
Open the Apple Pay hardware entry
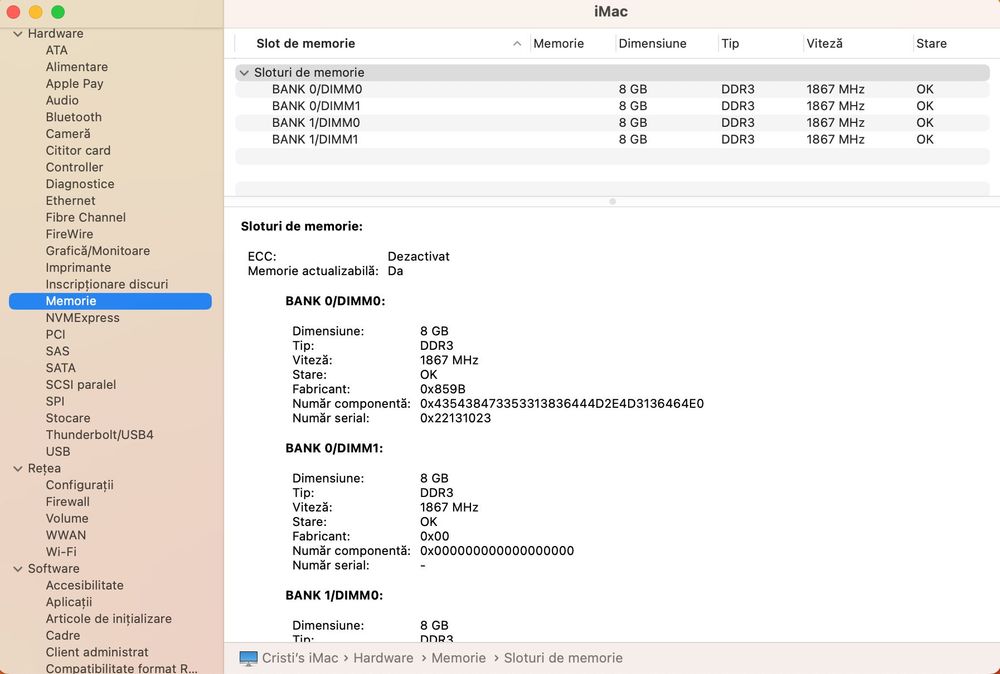[74, 84]
